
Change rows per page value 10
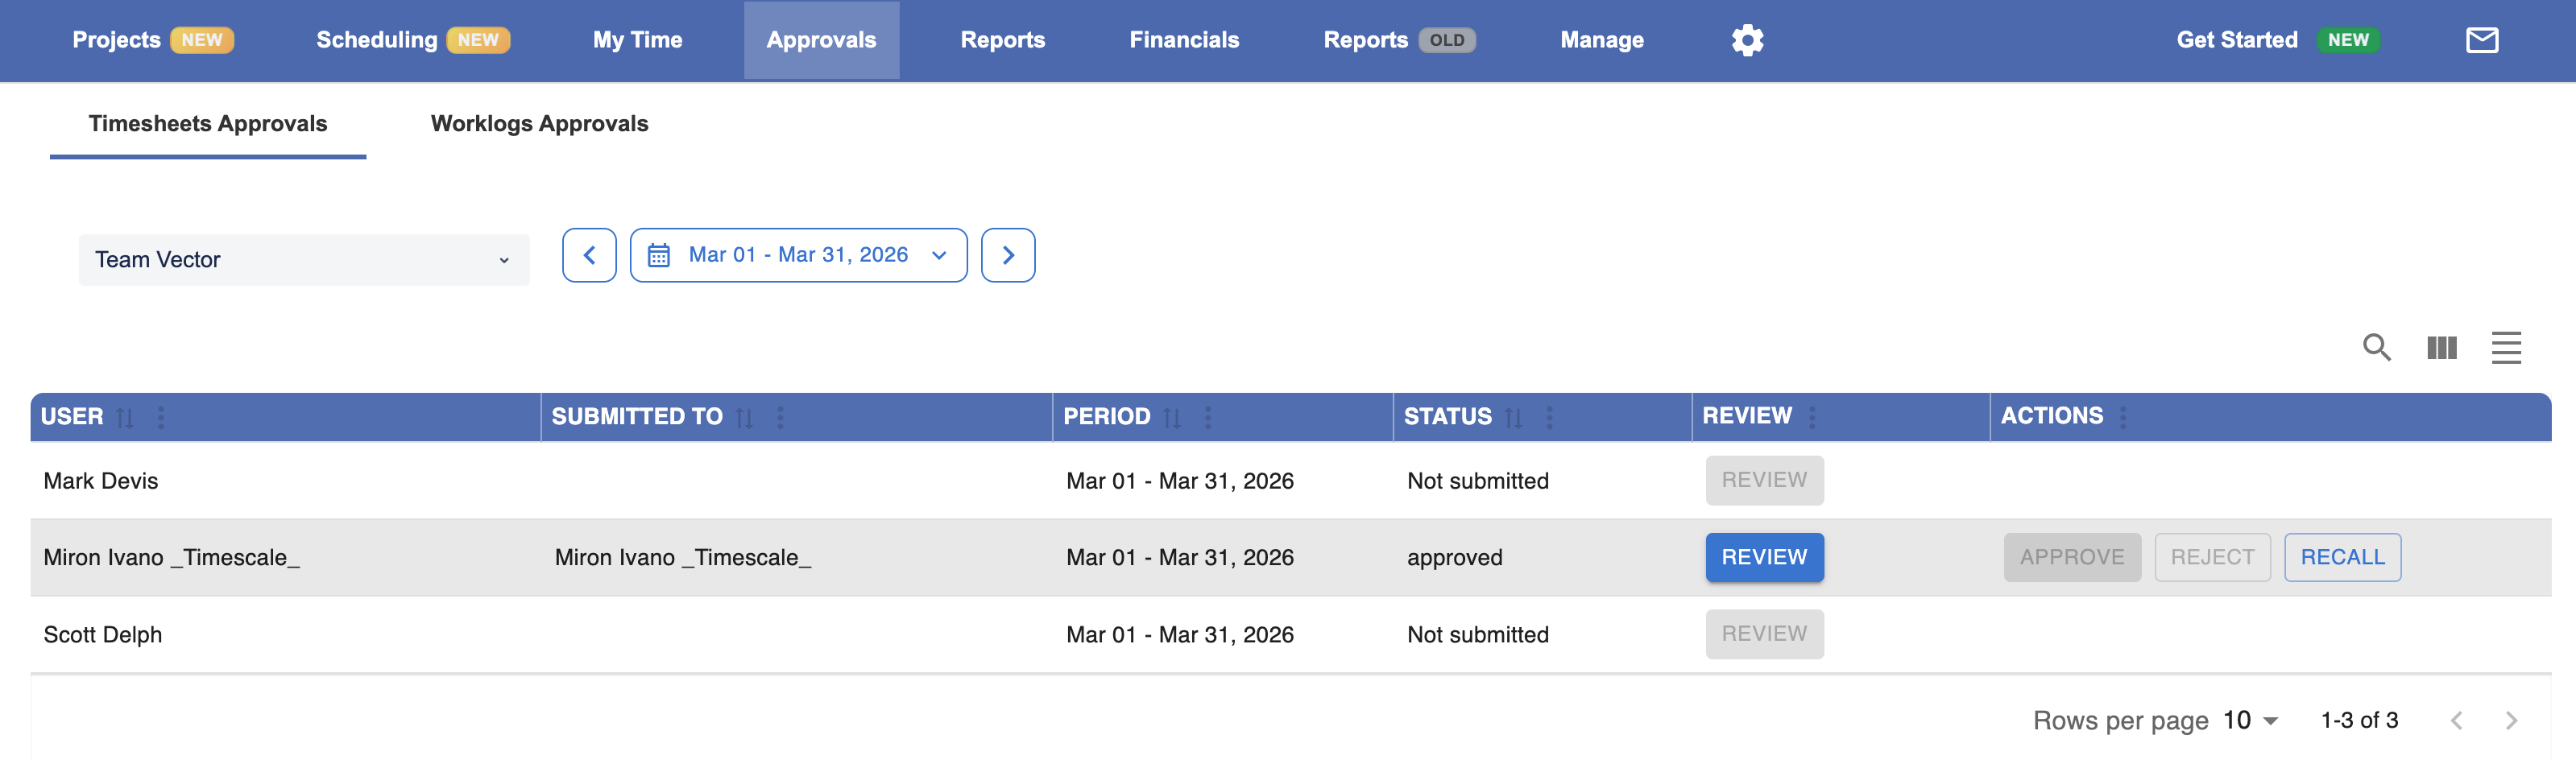pyautogui.click(x=2250, y=720)
